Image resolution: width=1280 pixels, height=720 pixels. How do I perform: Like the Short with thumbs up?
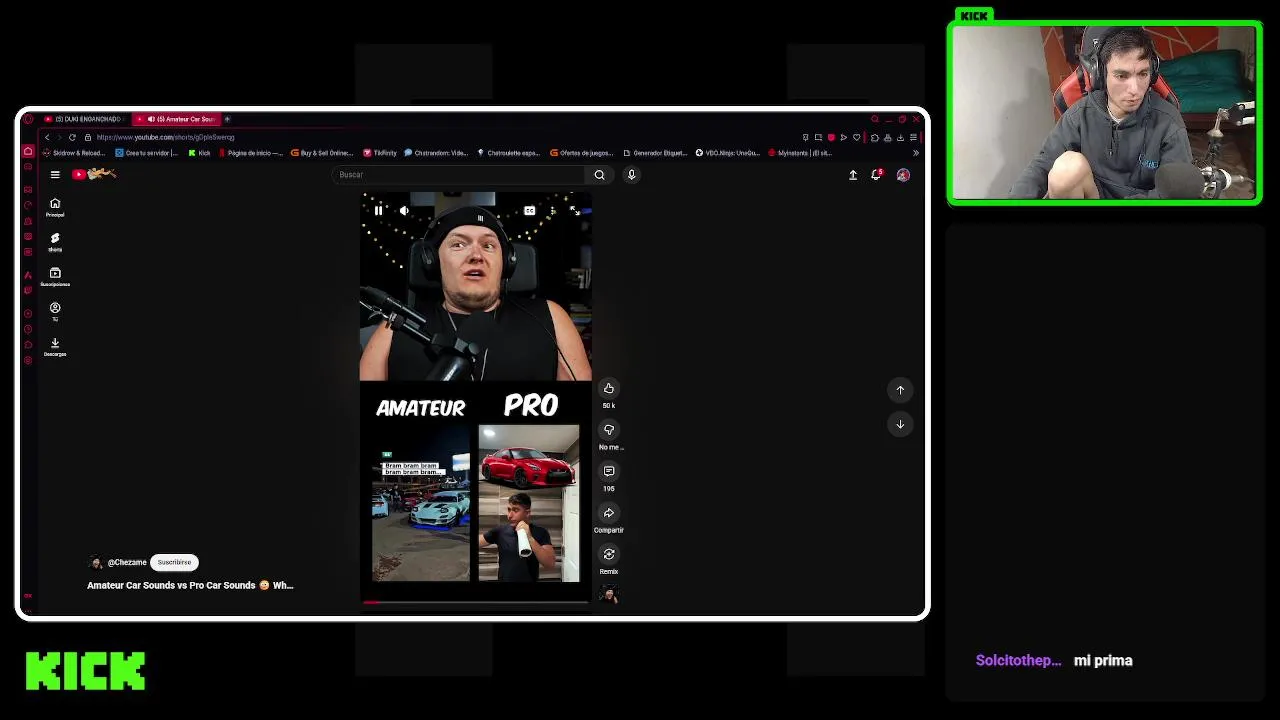[x=609, y=389]
